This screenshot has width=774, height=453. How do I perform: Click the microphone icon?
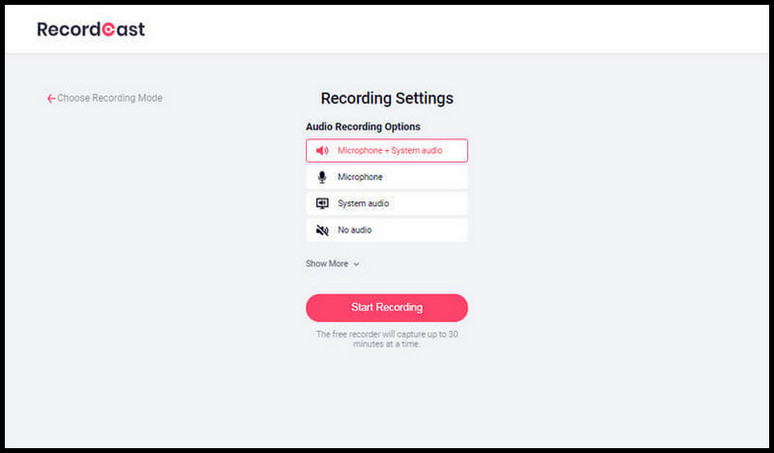322,177
